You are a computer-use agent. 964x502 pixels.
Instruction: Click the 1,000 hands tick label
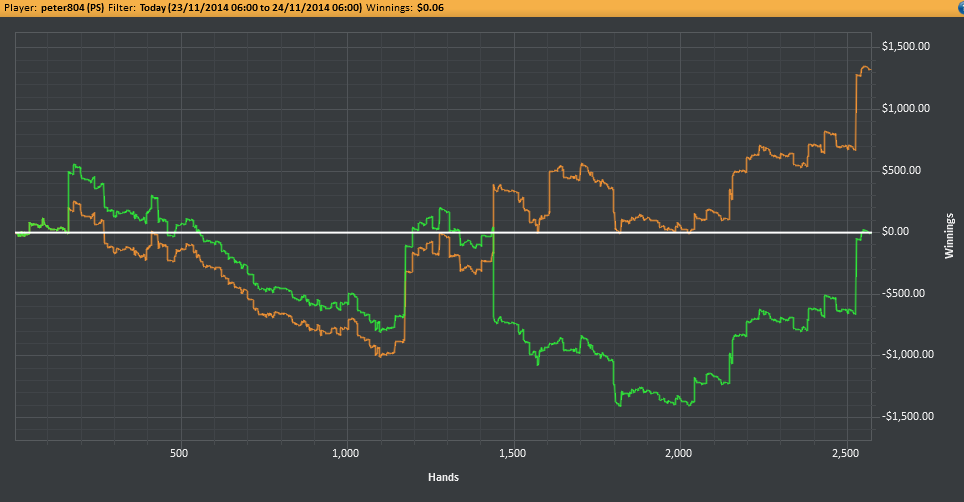coord(346,453)
